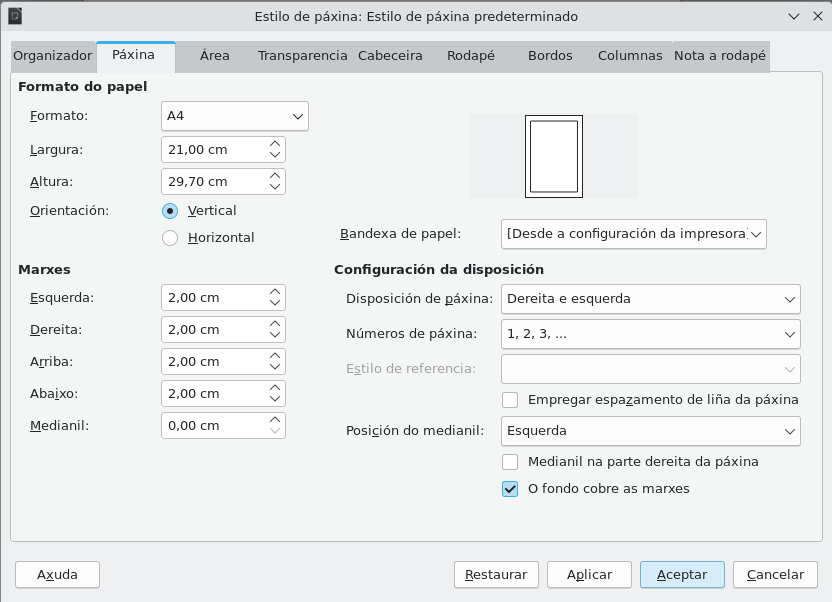Viewport: 832px width, 602px height.
Task: Open the Bordos tab
Action: (x=550, y=56)
